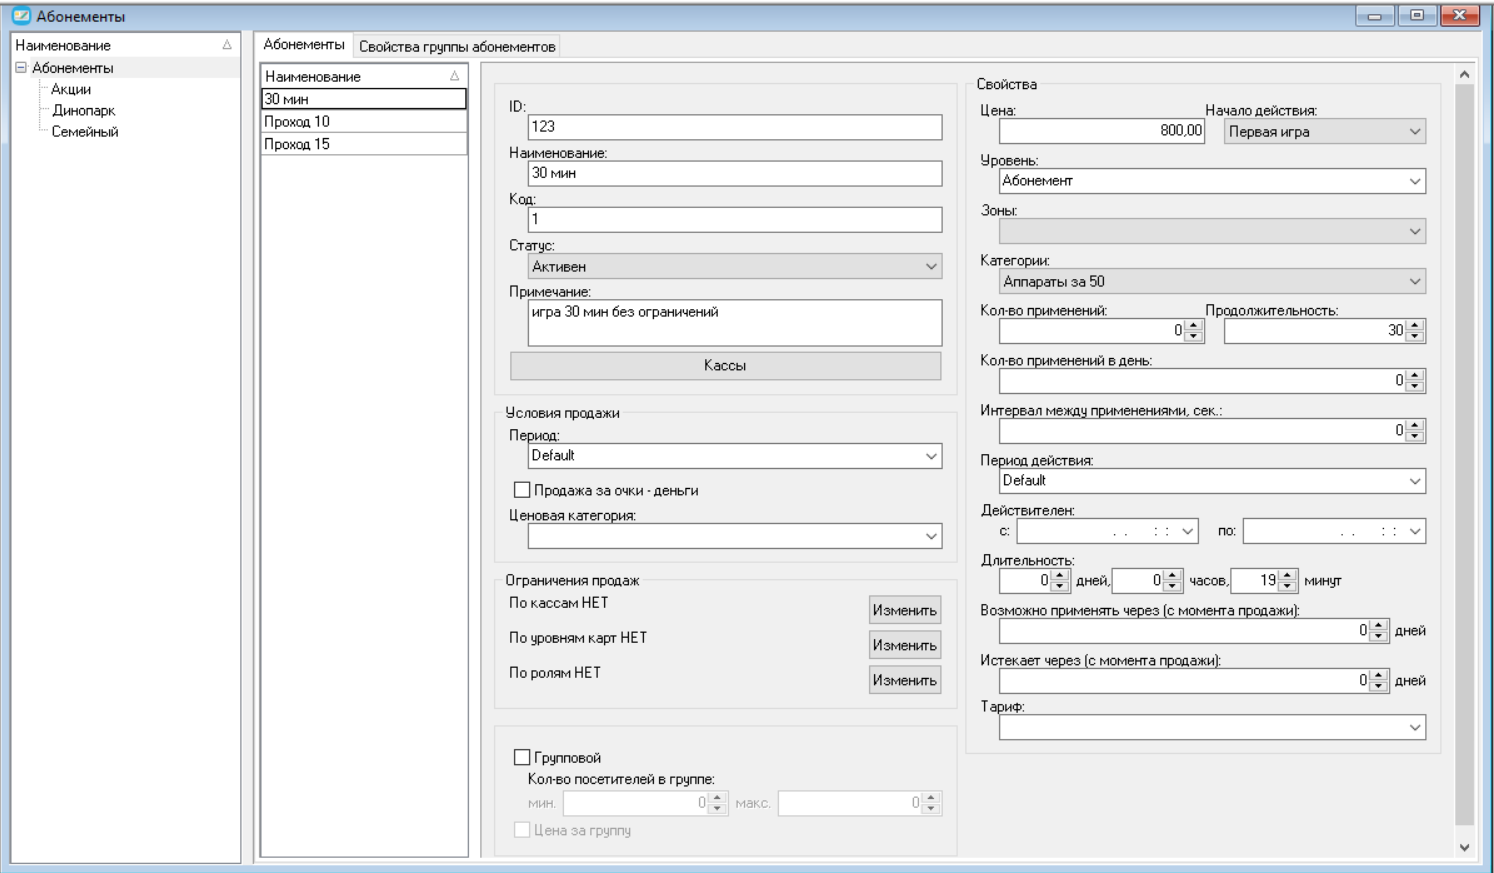
Task: Increase Истекает через days stepper
Action: (x=1379, y=675)
